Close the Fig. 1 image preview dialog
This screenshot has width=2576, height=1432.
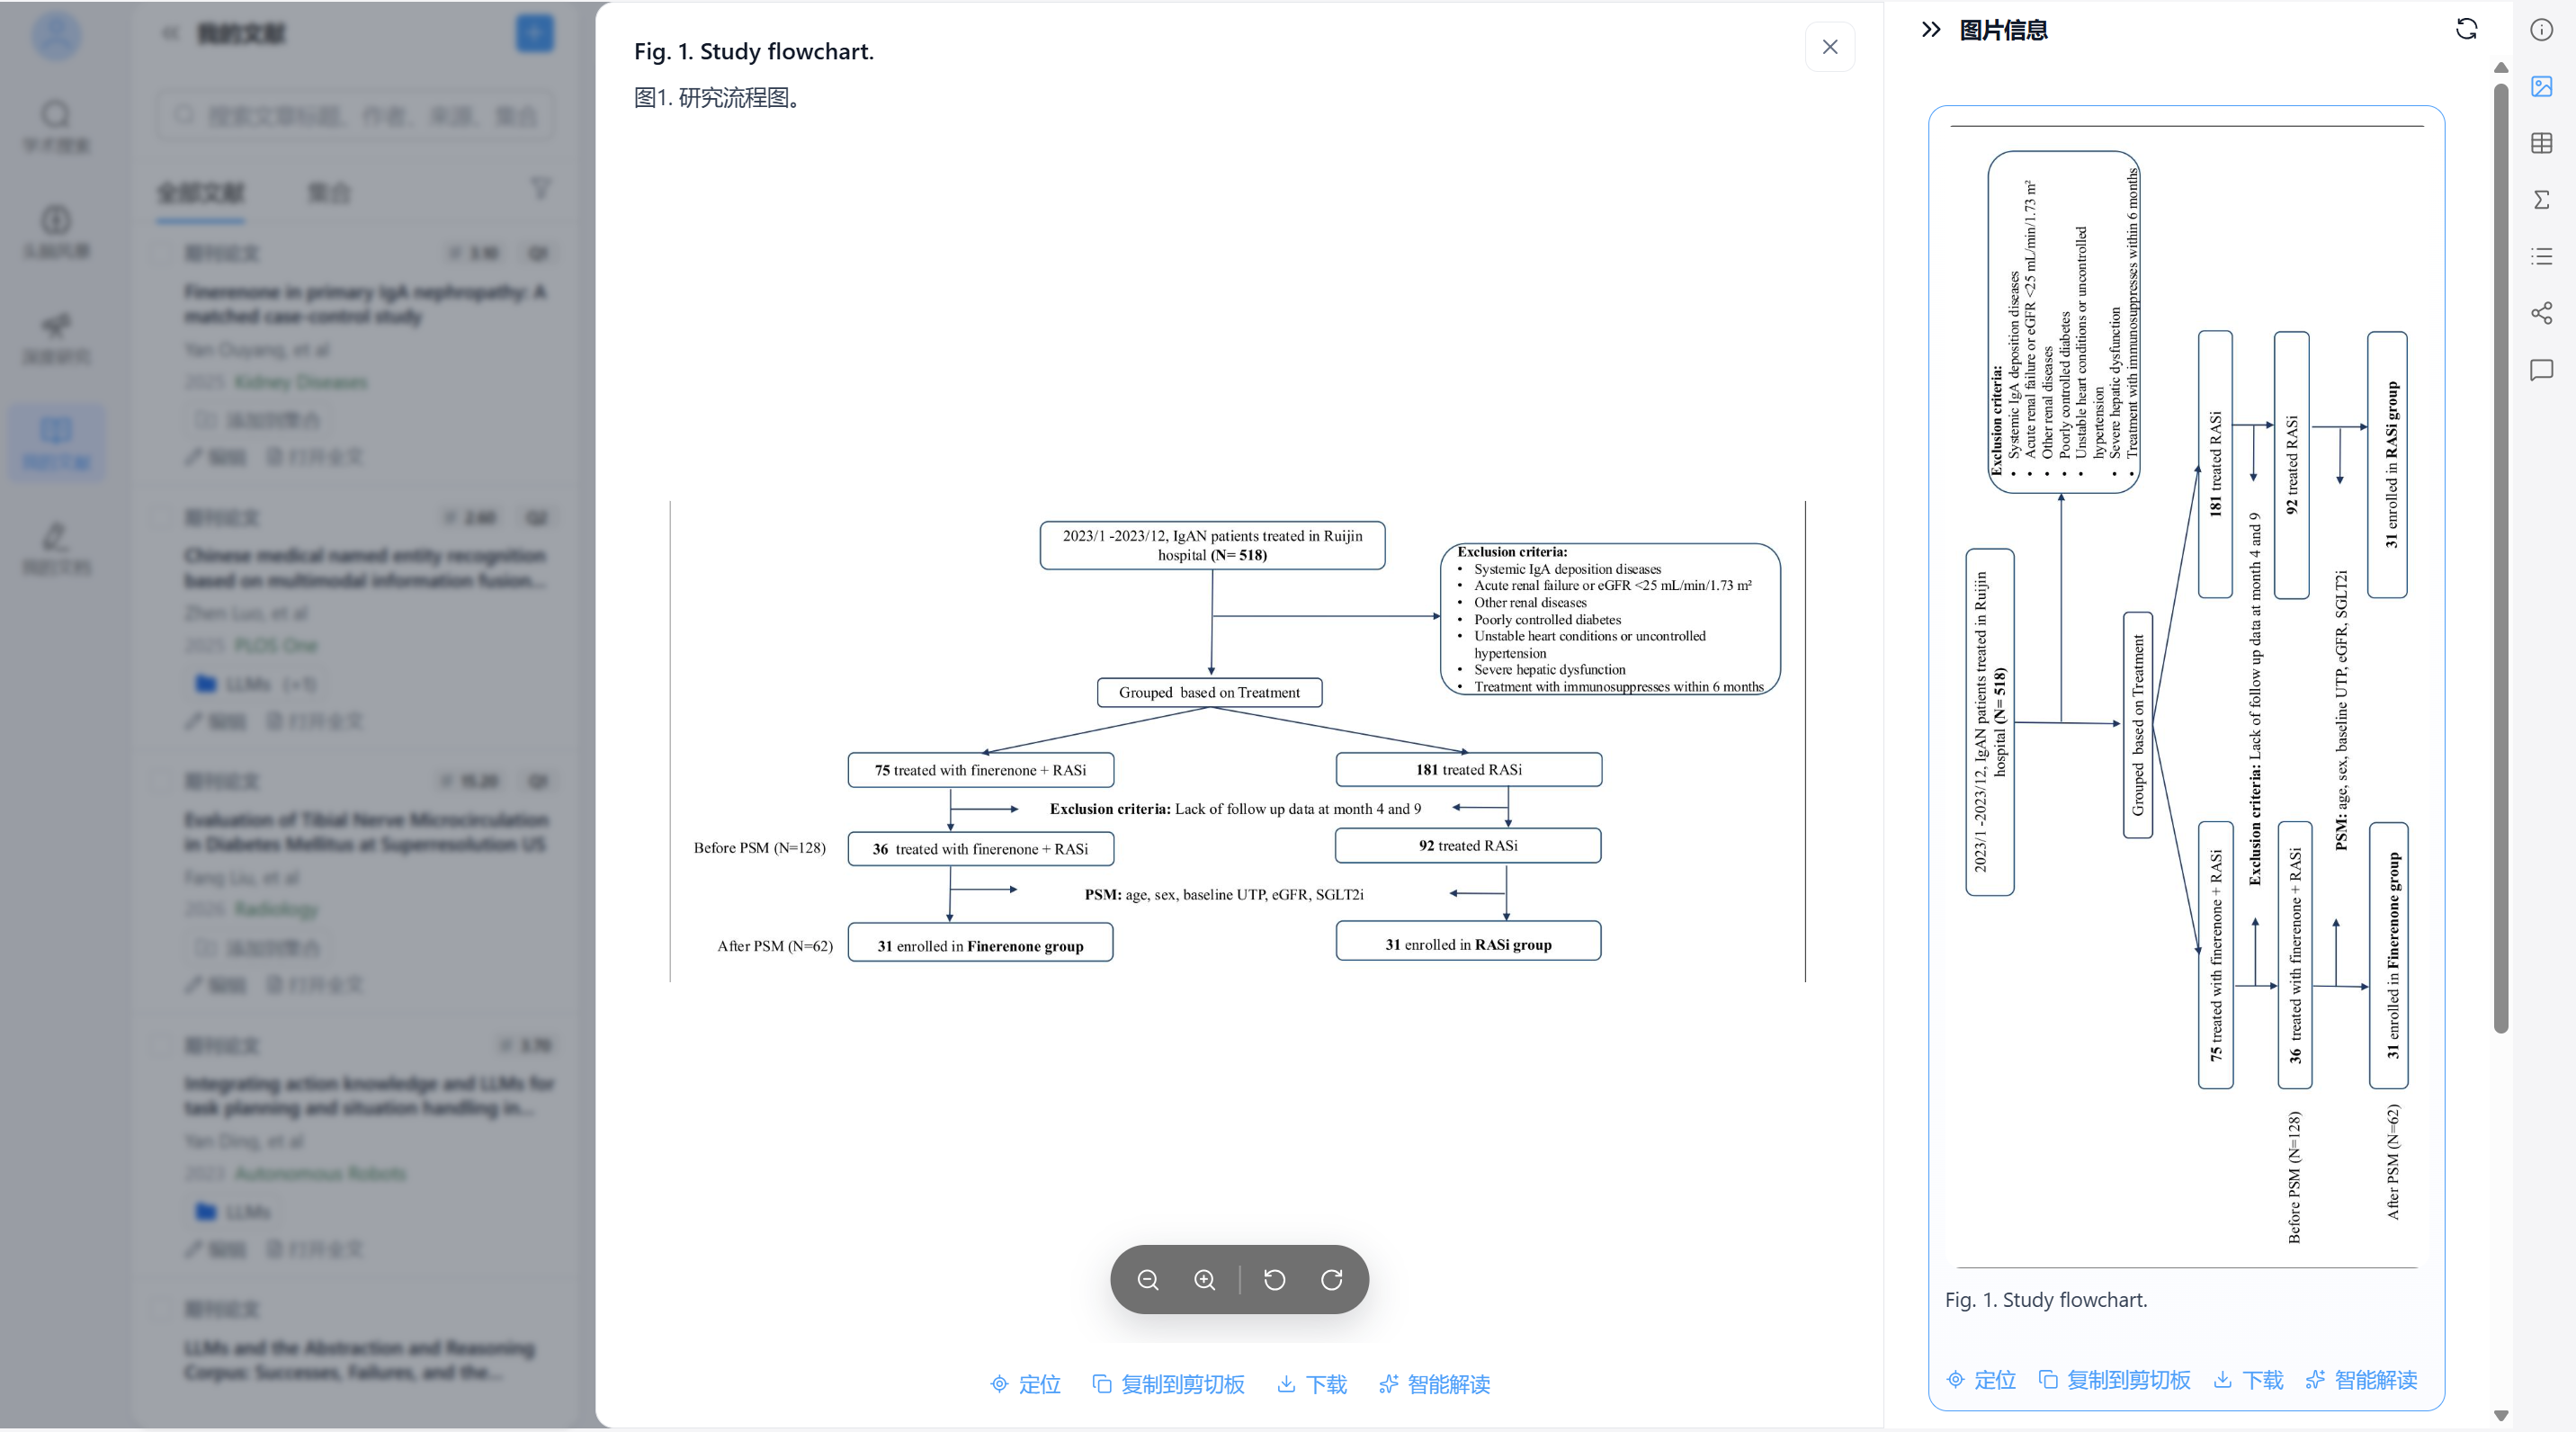click(1829, 47)
